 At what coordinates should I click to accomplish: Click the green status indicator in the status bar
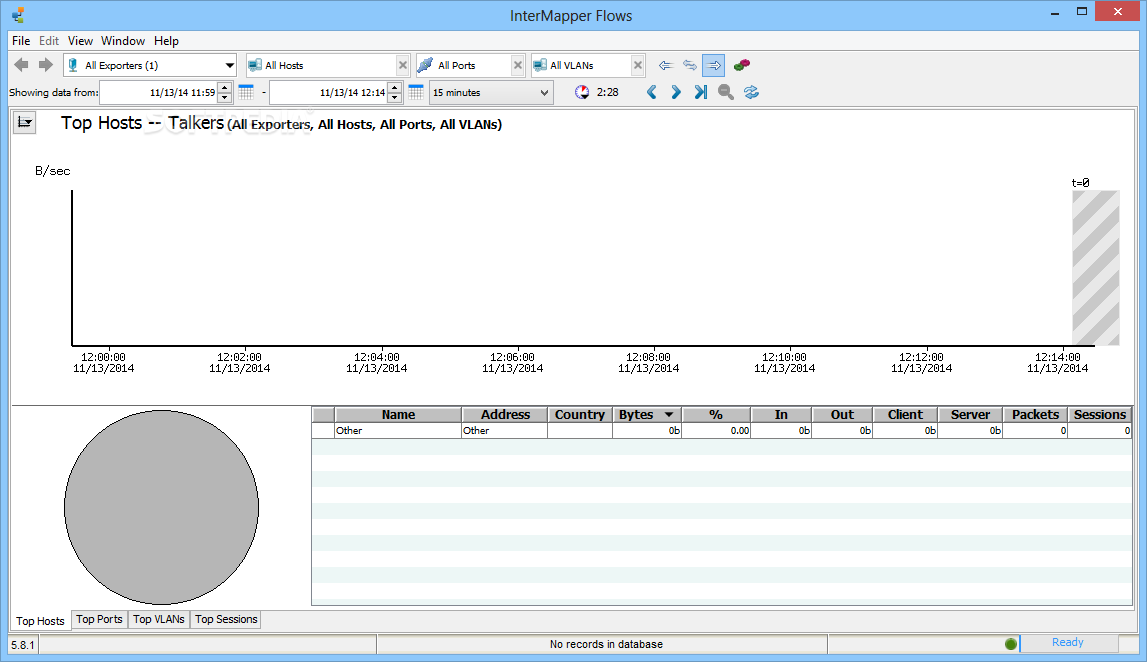1011,644
